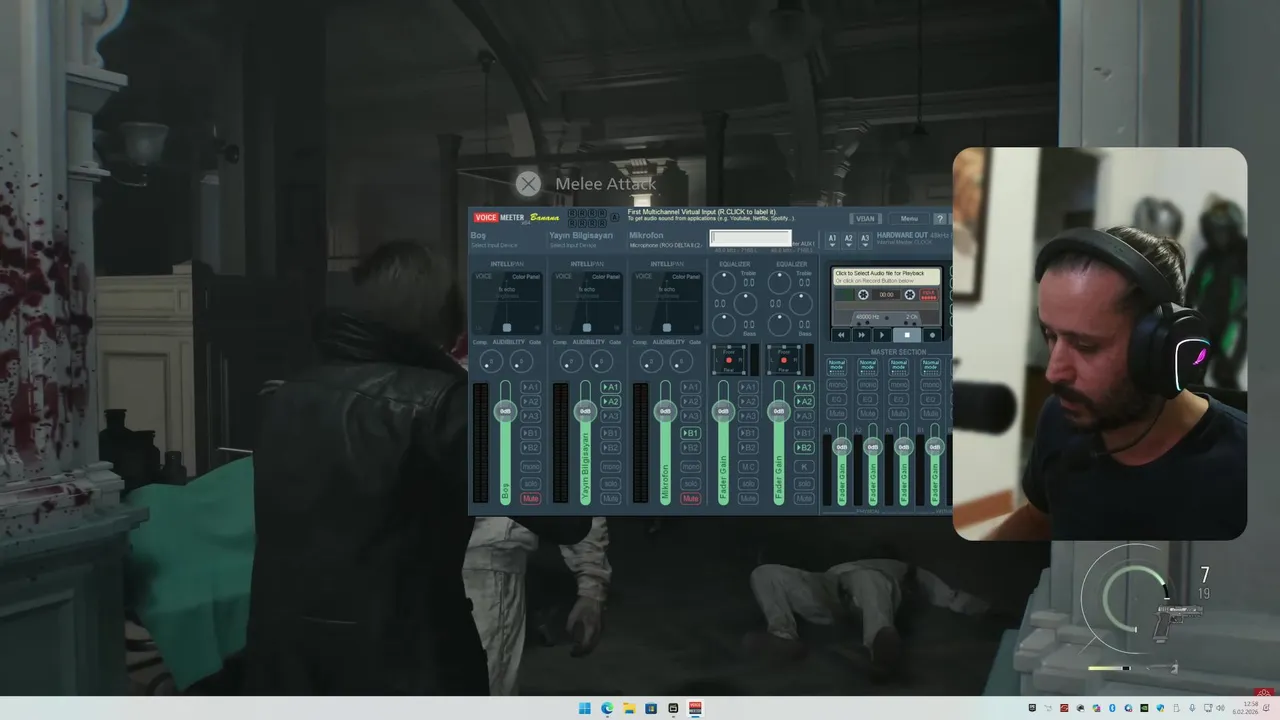Disable A1 routing on Yayın Bilgisayarı

pos(610,387)
